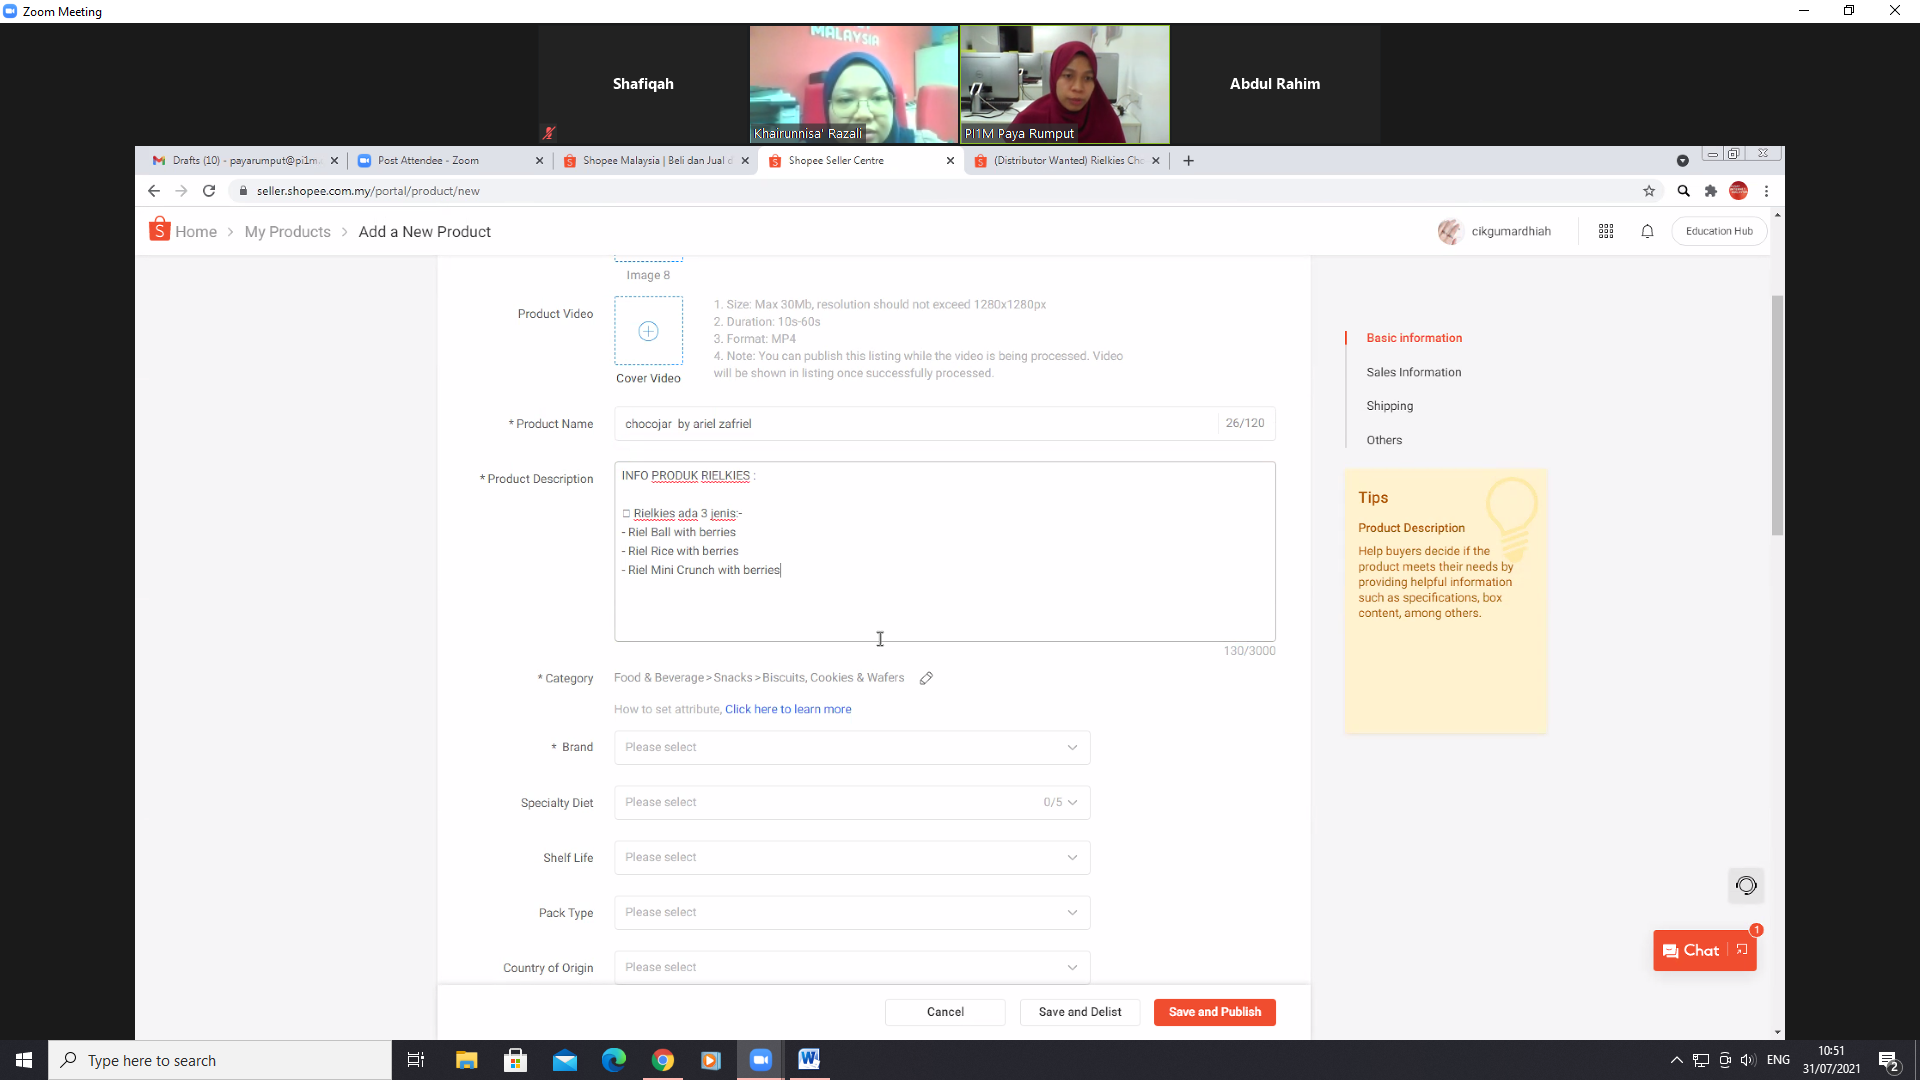This screenshot has height=1080, width=1920.
Task: Select PI1M Paya Rumput video tile
Action: click(1065, 84)
